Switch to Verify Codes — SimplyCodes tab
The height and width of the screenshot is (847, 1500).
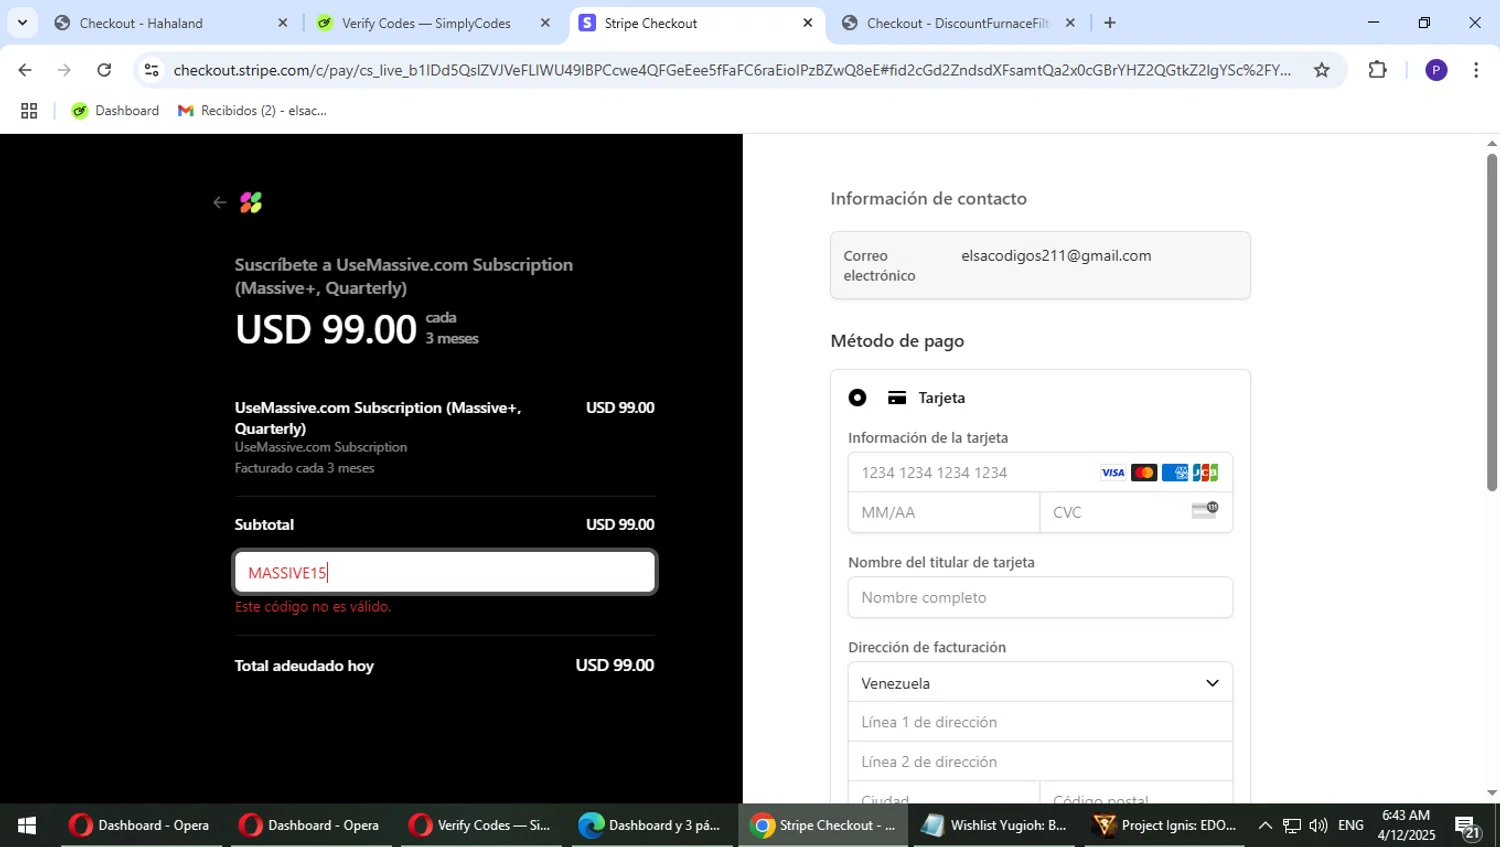pos(432,23)
